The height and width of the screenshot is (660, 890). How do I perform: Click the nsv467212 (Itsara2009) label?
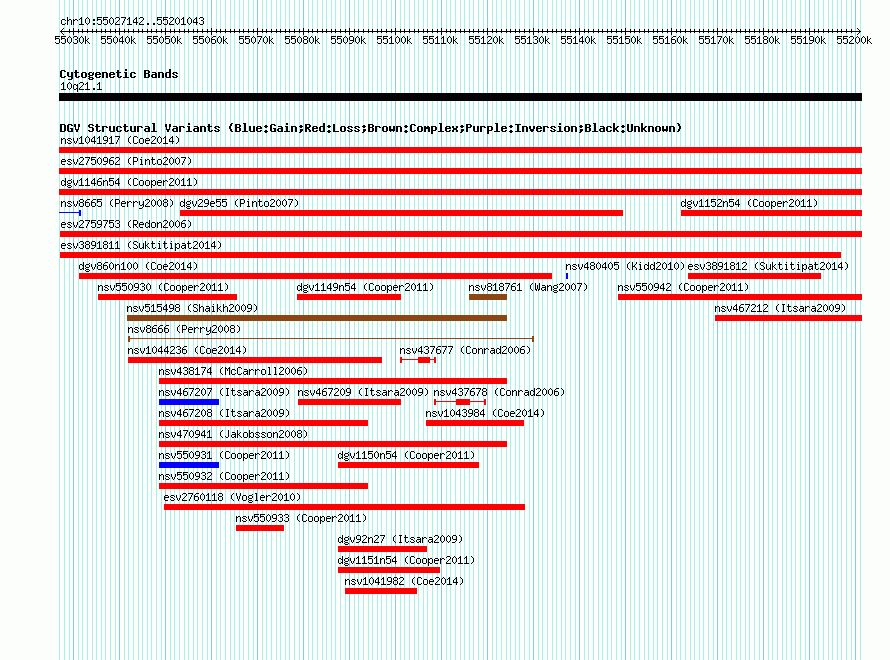780,308
